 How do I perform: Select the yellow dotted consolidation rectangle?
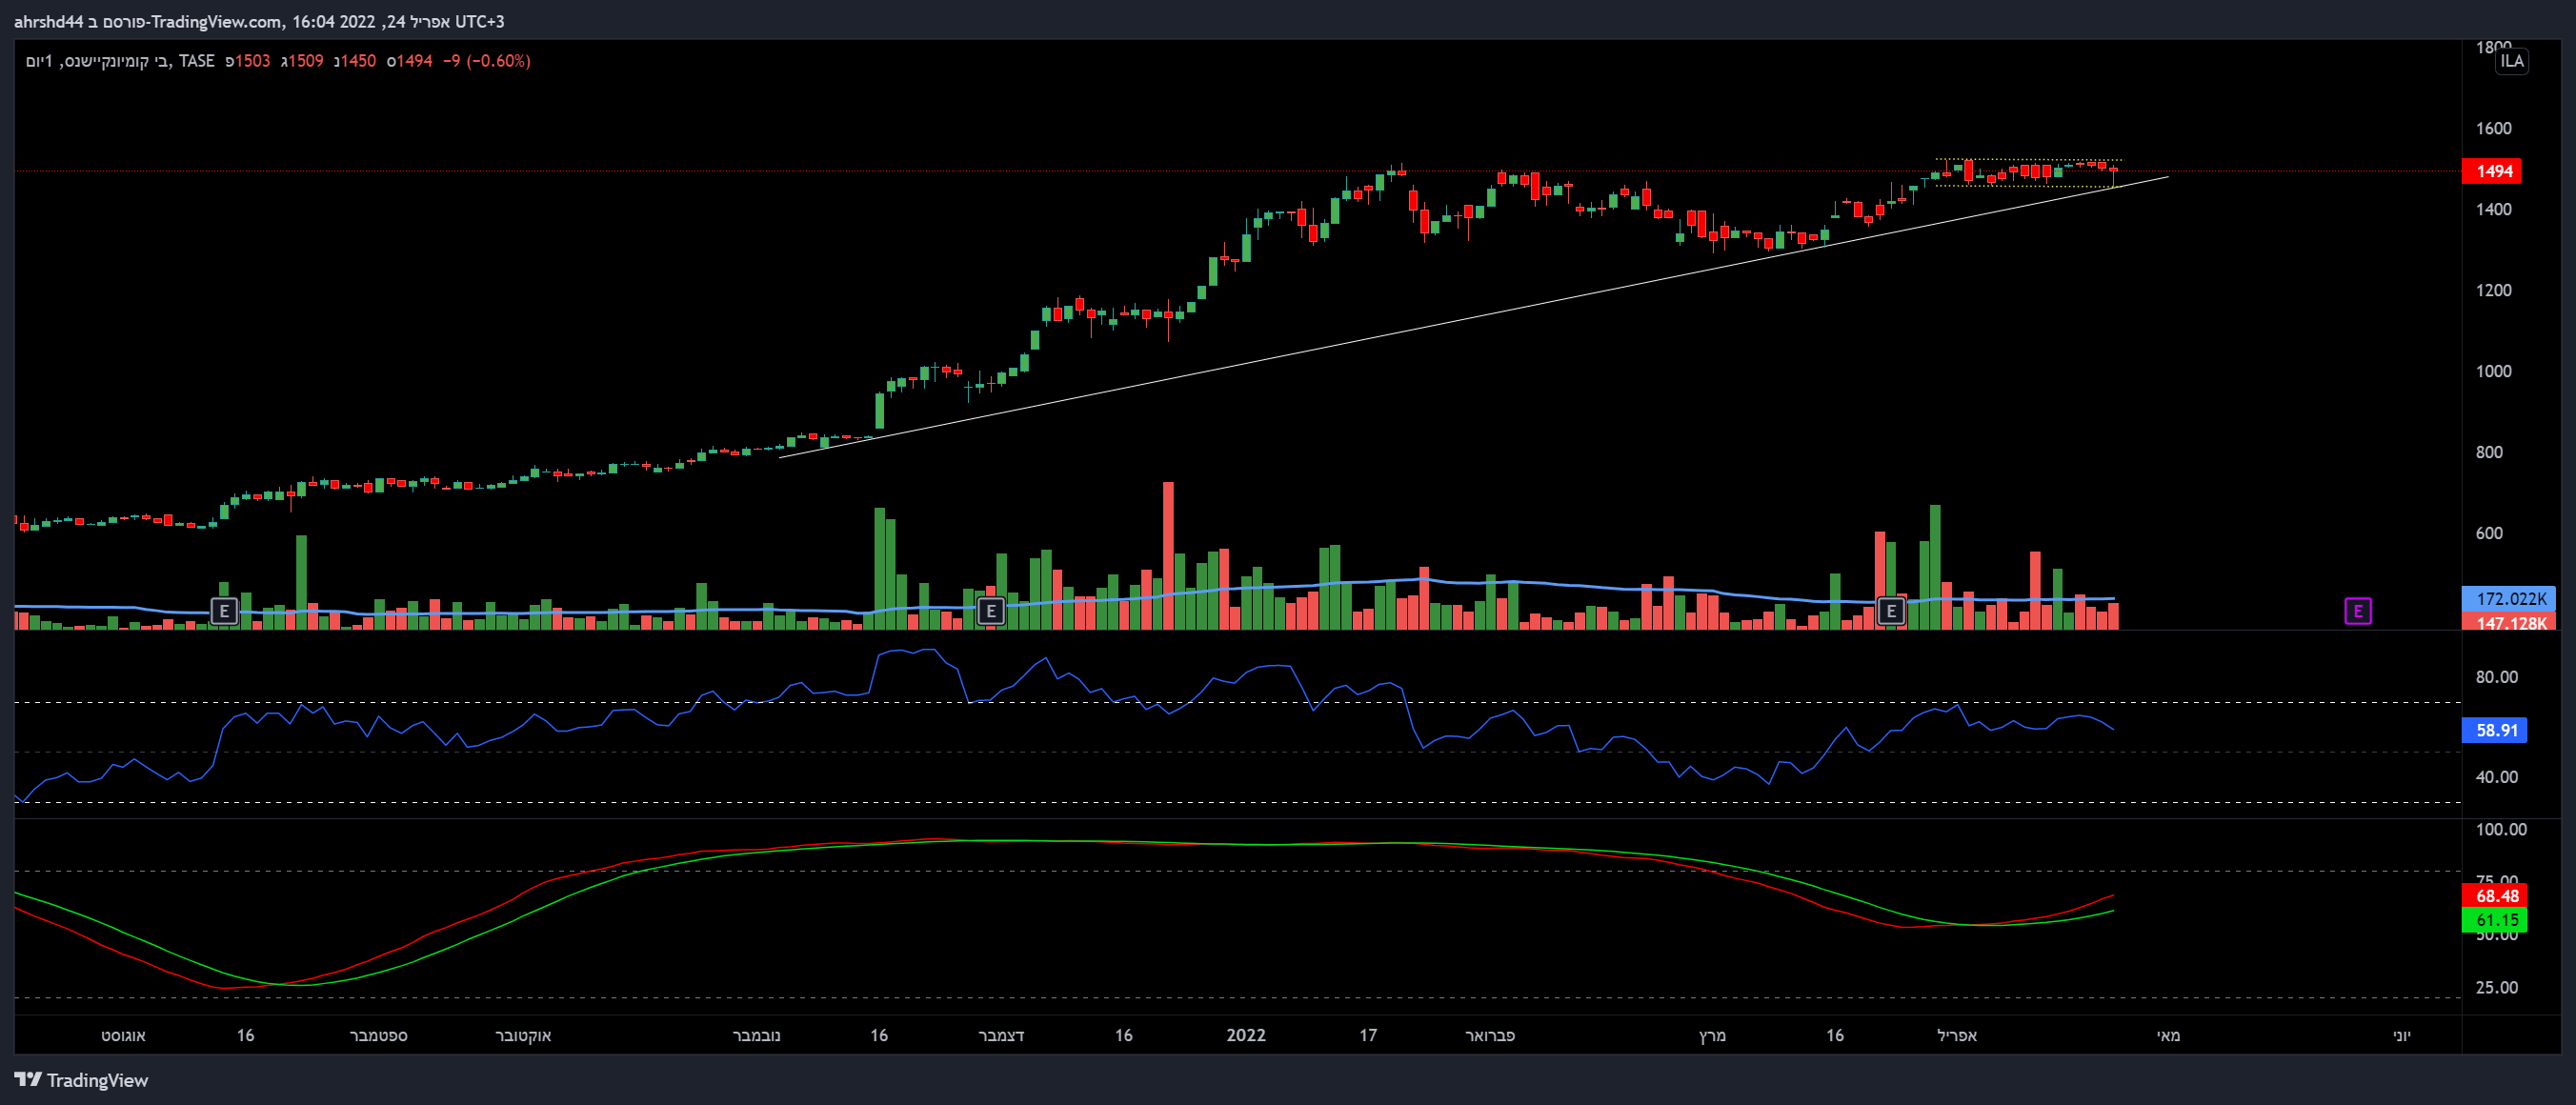tap(2030, 160)
